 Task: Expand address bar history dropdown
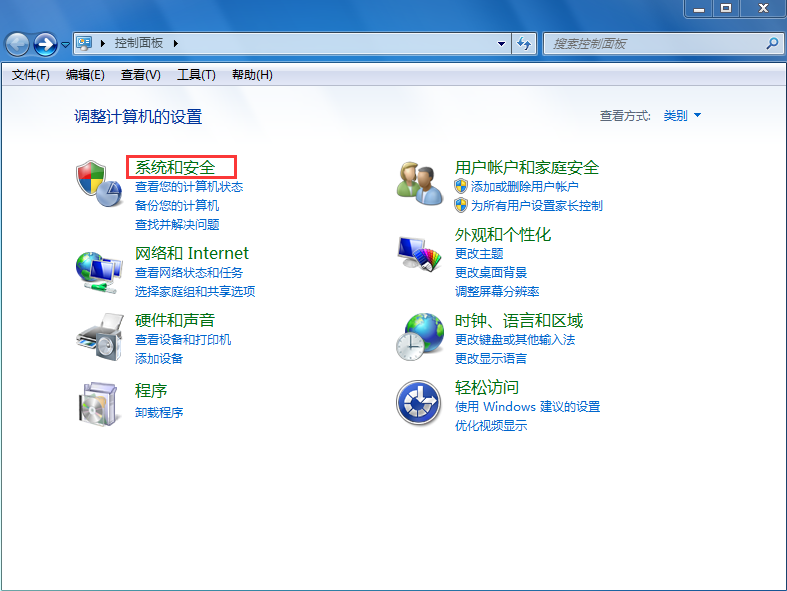point(501,44)
